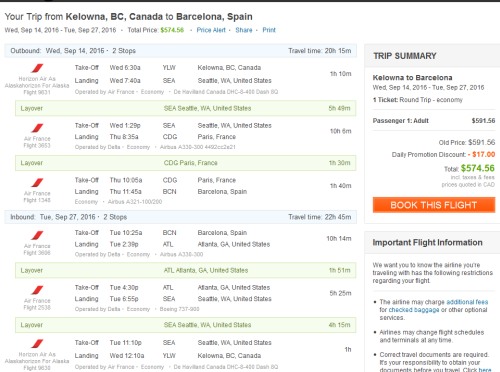The image size is (500, 372).
Task: Open the Price Alert link
Action: [211, 30]
